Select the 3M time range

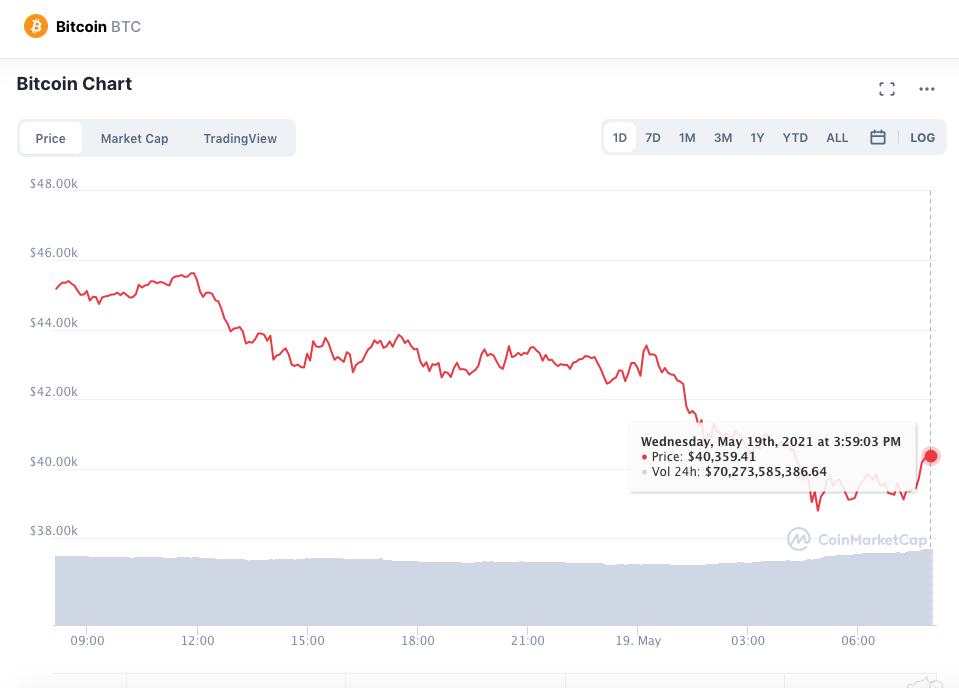pyautogui.click(x=723, y=138)
